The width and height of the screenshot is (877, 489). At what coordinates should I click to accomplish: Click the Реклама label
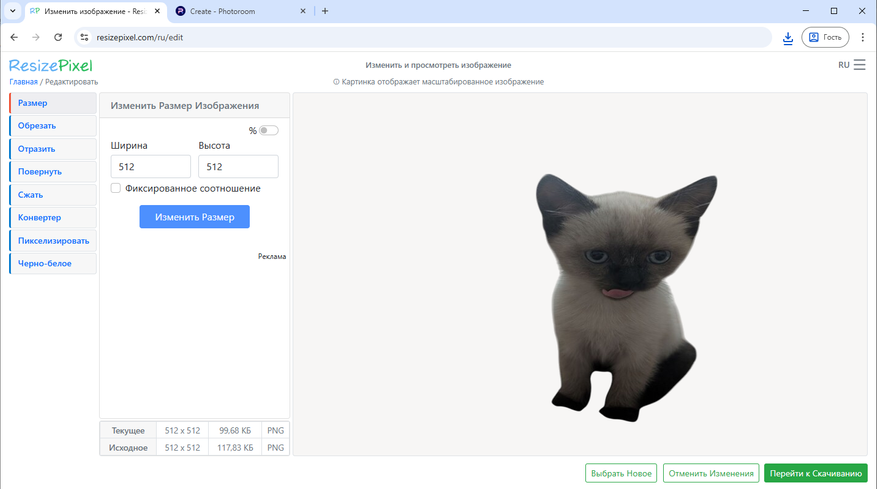(x=272, y=256)
